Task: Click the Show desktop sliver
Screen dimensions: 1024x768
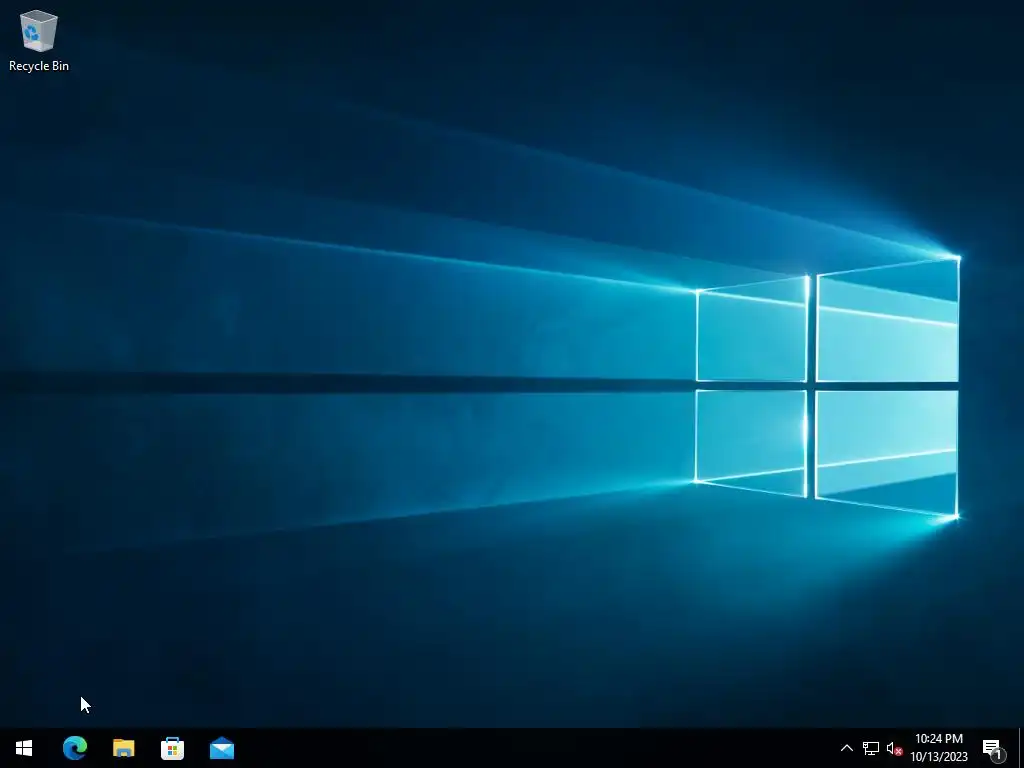Action: (1021, 748)
